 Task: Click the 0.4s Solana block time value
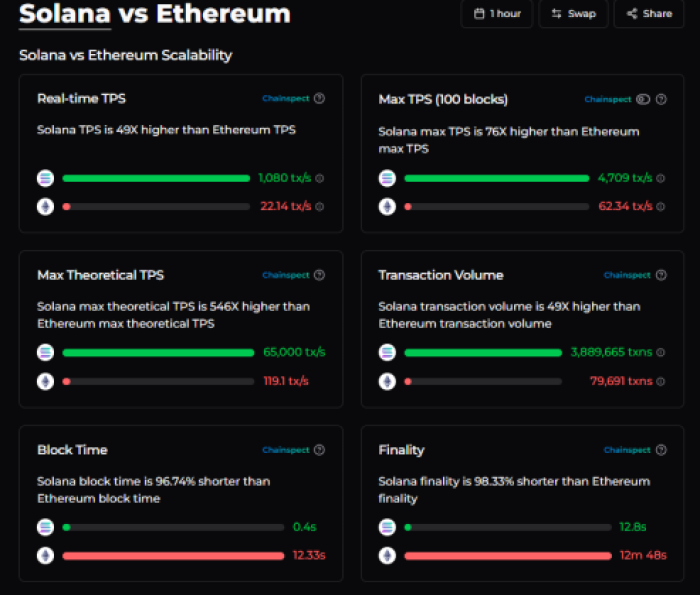click(x=304, y=527)
